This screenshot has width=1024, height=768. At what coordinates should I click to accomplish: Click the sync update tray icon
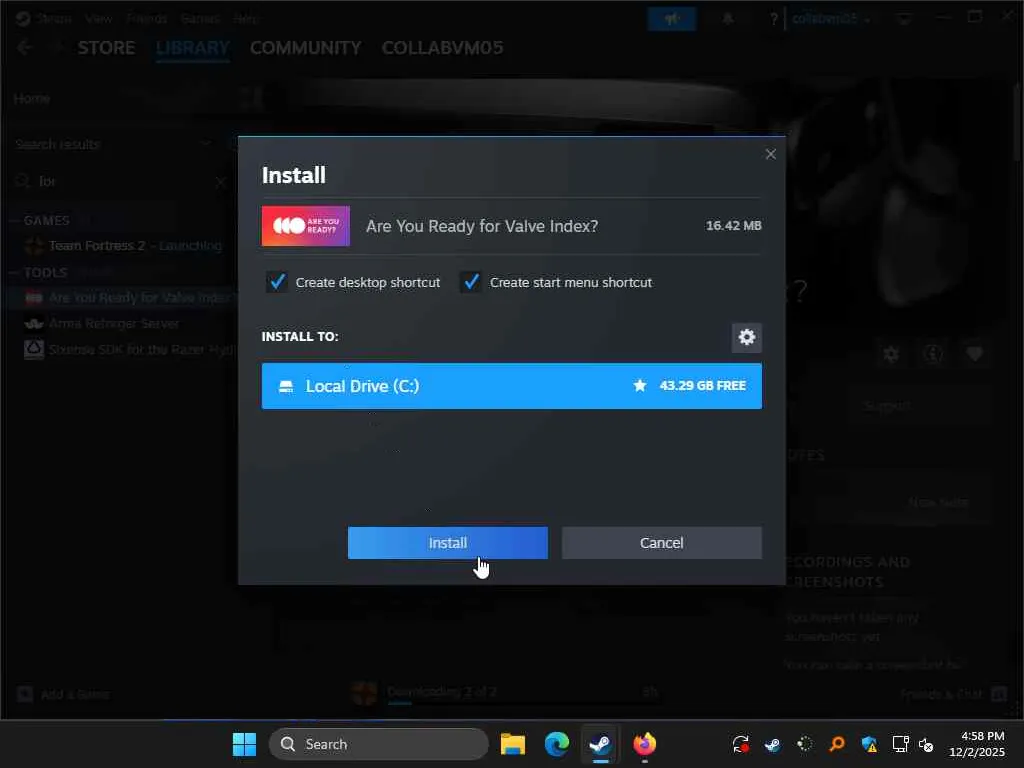coord(741,744)
